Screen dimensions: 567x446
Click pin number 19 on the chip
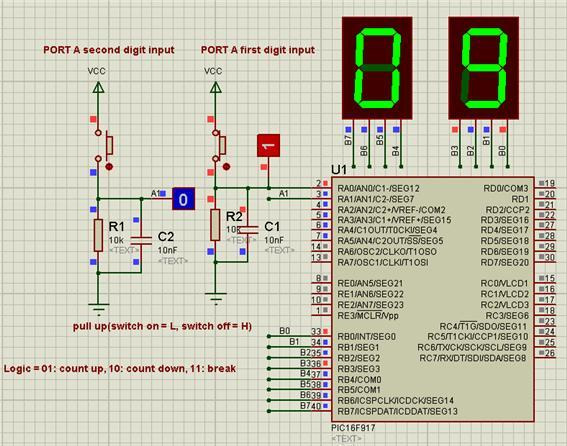[550, 183]
